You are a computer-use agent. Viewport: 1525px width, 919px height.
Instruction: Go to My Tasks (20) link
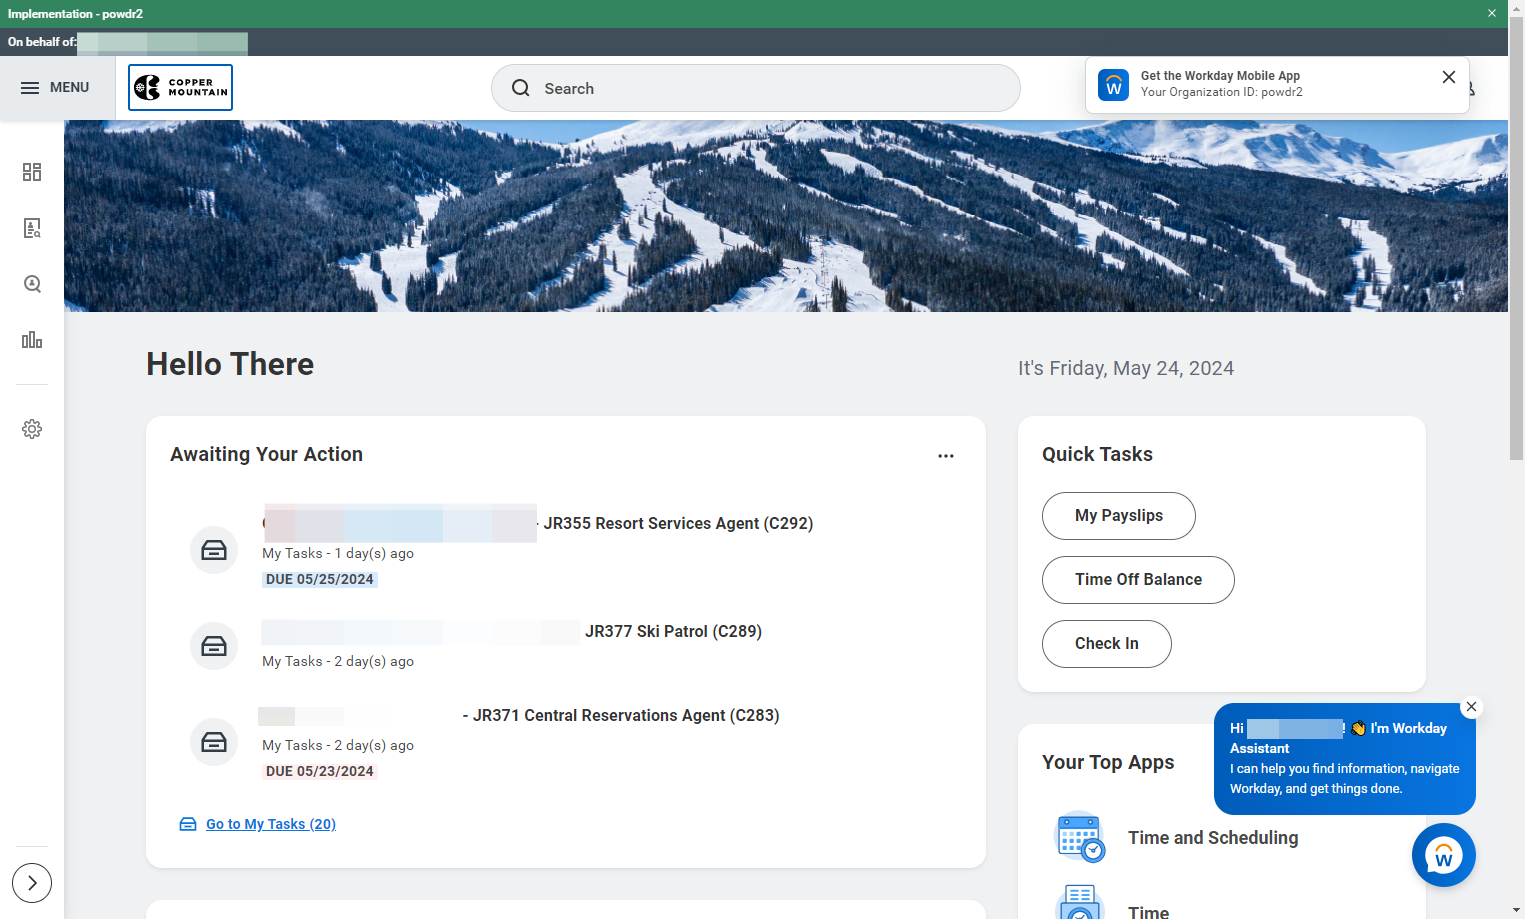pyautogui.click(x=271, y=824)
